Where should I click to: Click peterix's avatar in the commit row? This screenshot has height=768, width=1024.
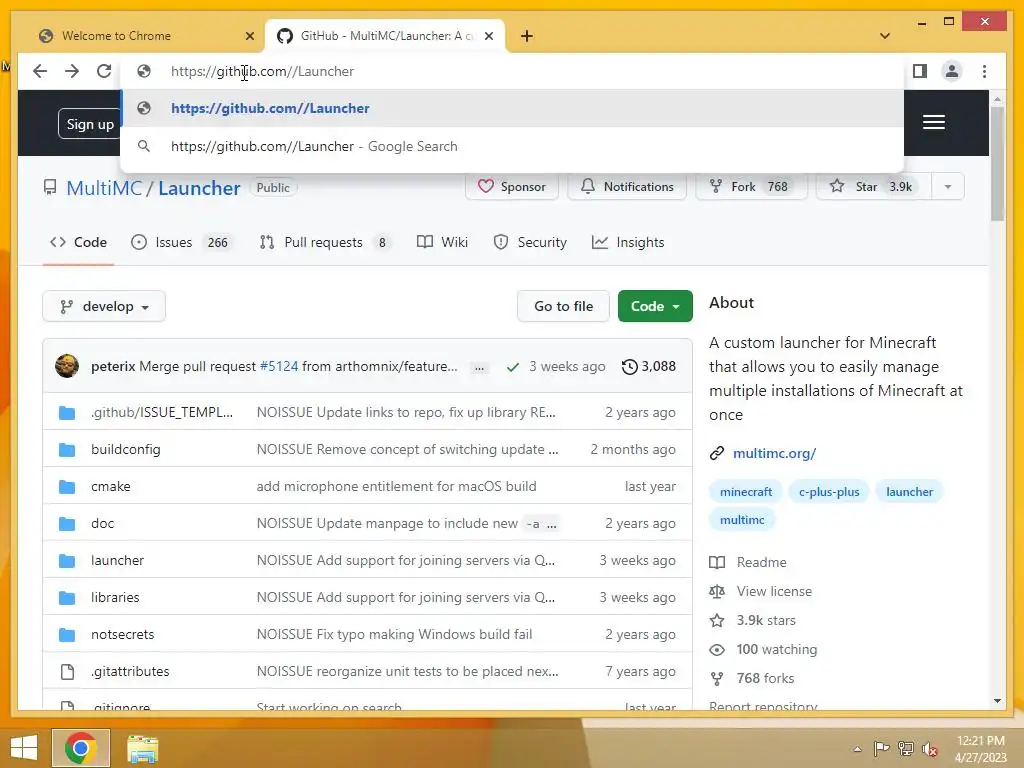(x=67, y=366)
